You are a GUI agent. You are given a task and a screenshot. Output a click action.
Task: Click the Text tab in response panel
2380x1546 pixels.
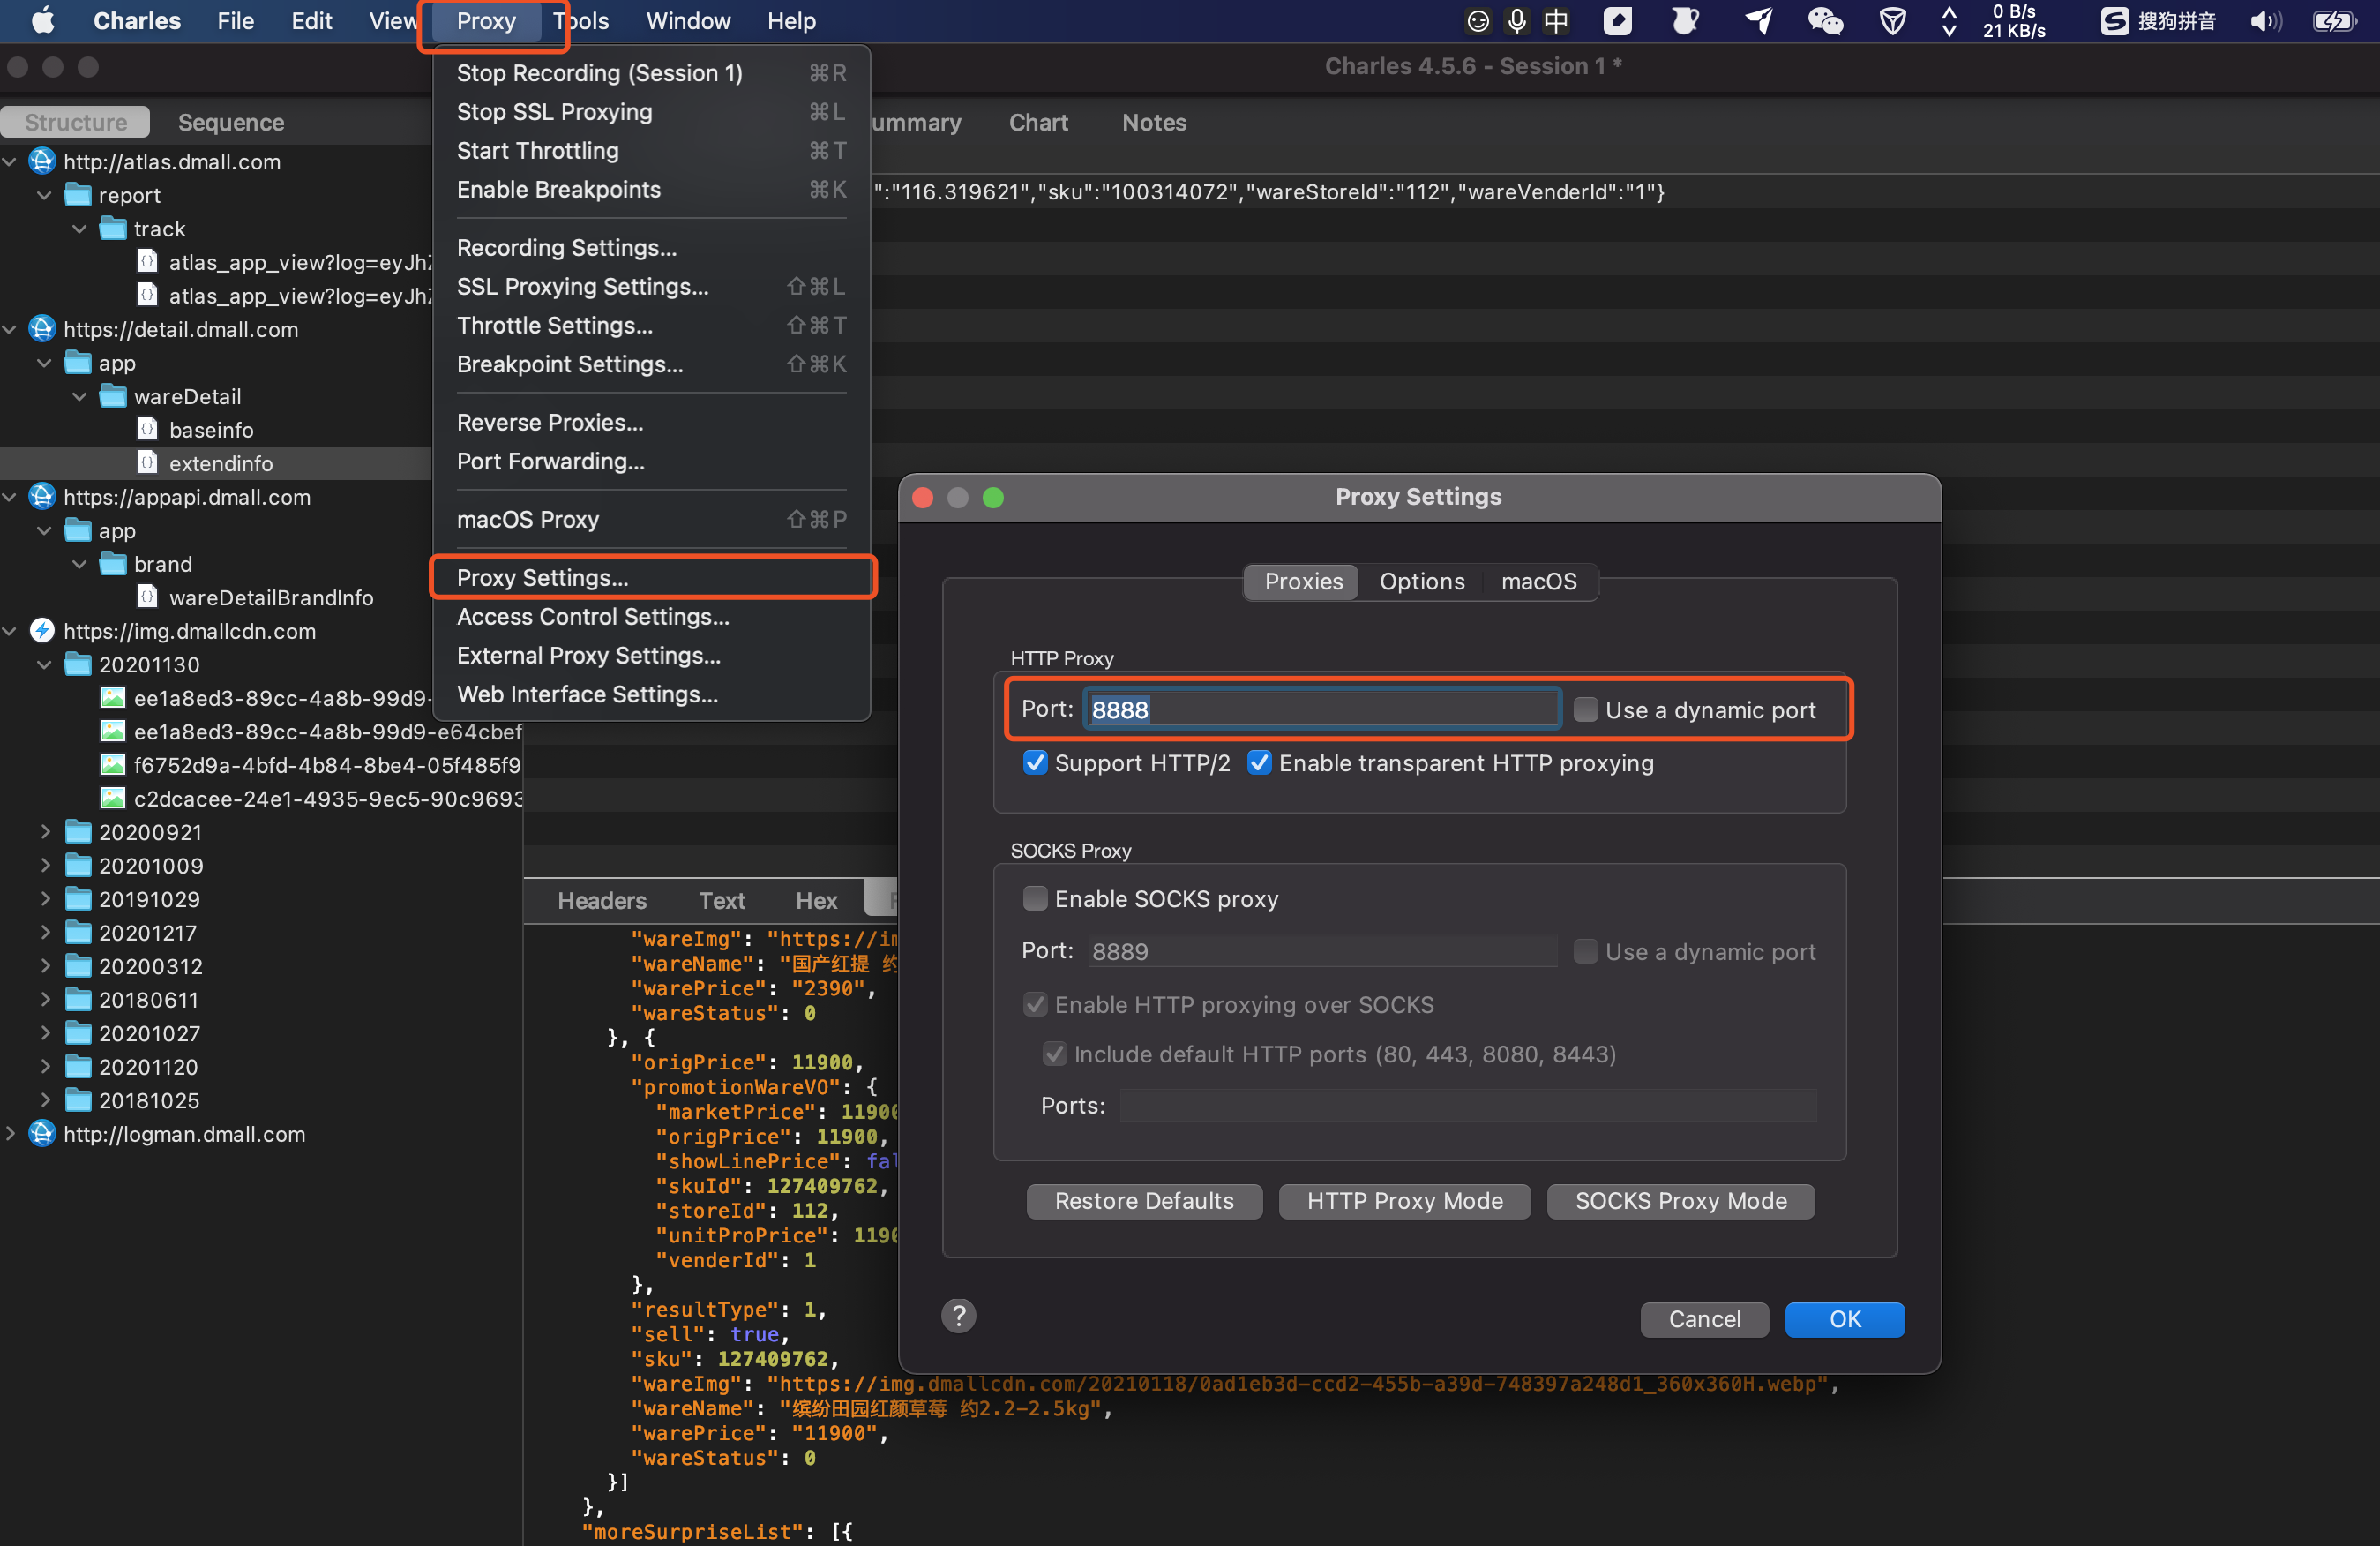pyautogui.click(x=720, y=899)
